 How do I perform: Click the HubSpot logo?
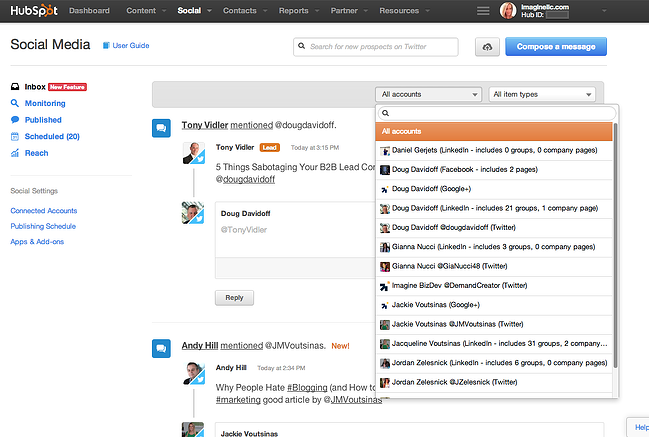[34, 10]
